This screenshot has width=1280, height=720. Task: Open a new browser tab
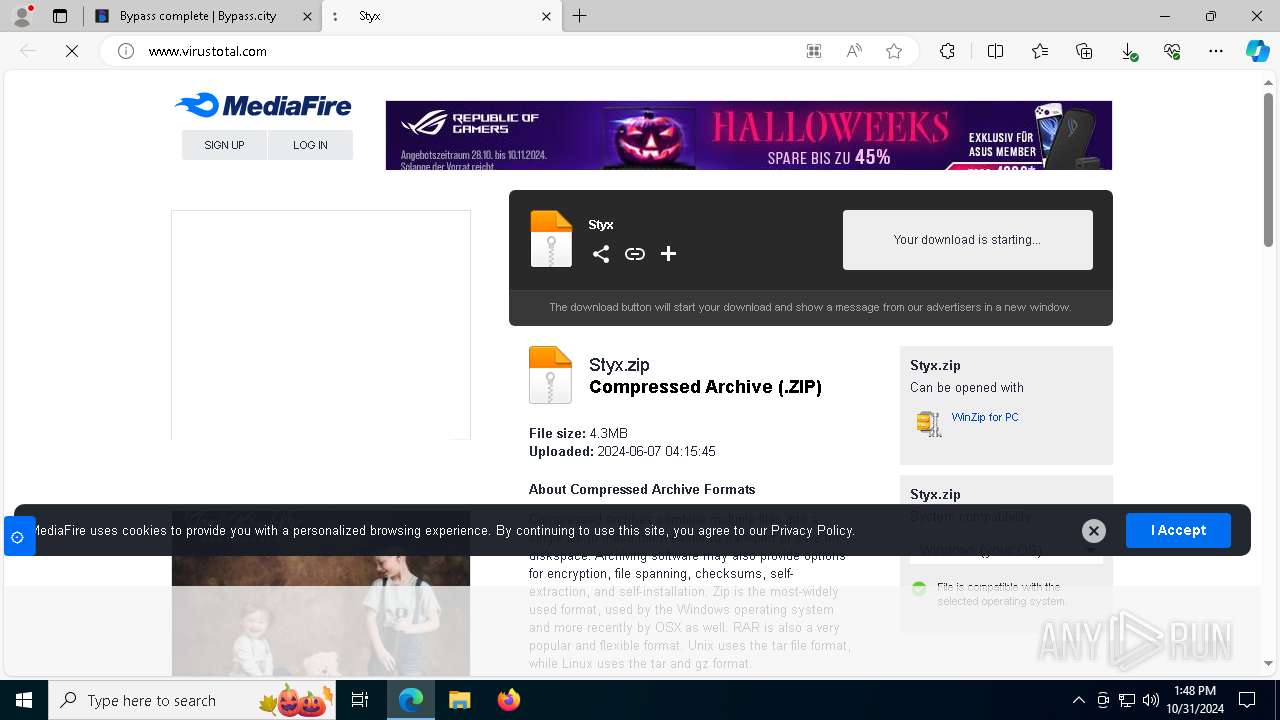click(x=579, y=16)
